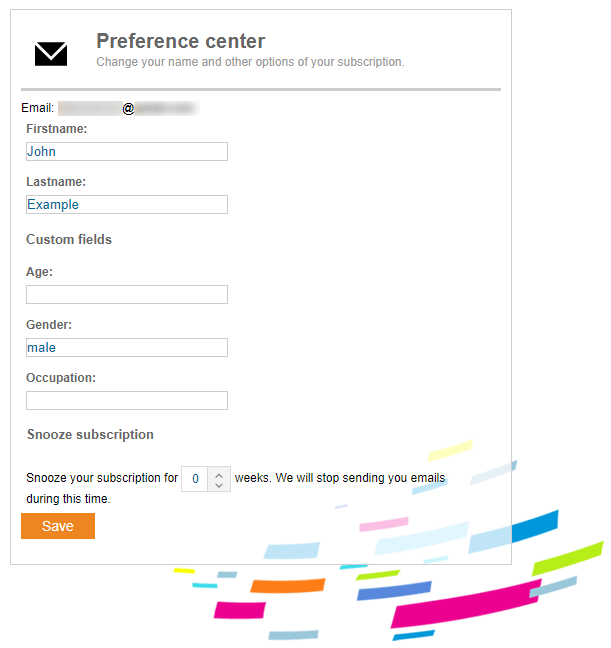Click the Age label
The image size is (611, 648).
click(x=39, y=272)
